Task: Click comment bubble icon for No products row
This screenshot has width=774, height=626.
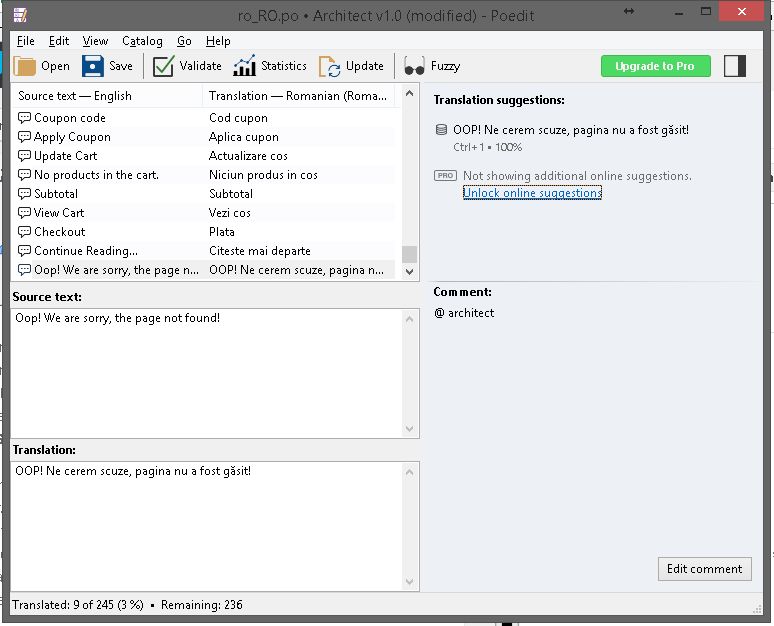Action: [x=24, y=175]
